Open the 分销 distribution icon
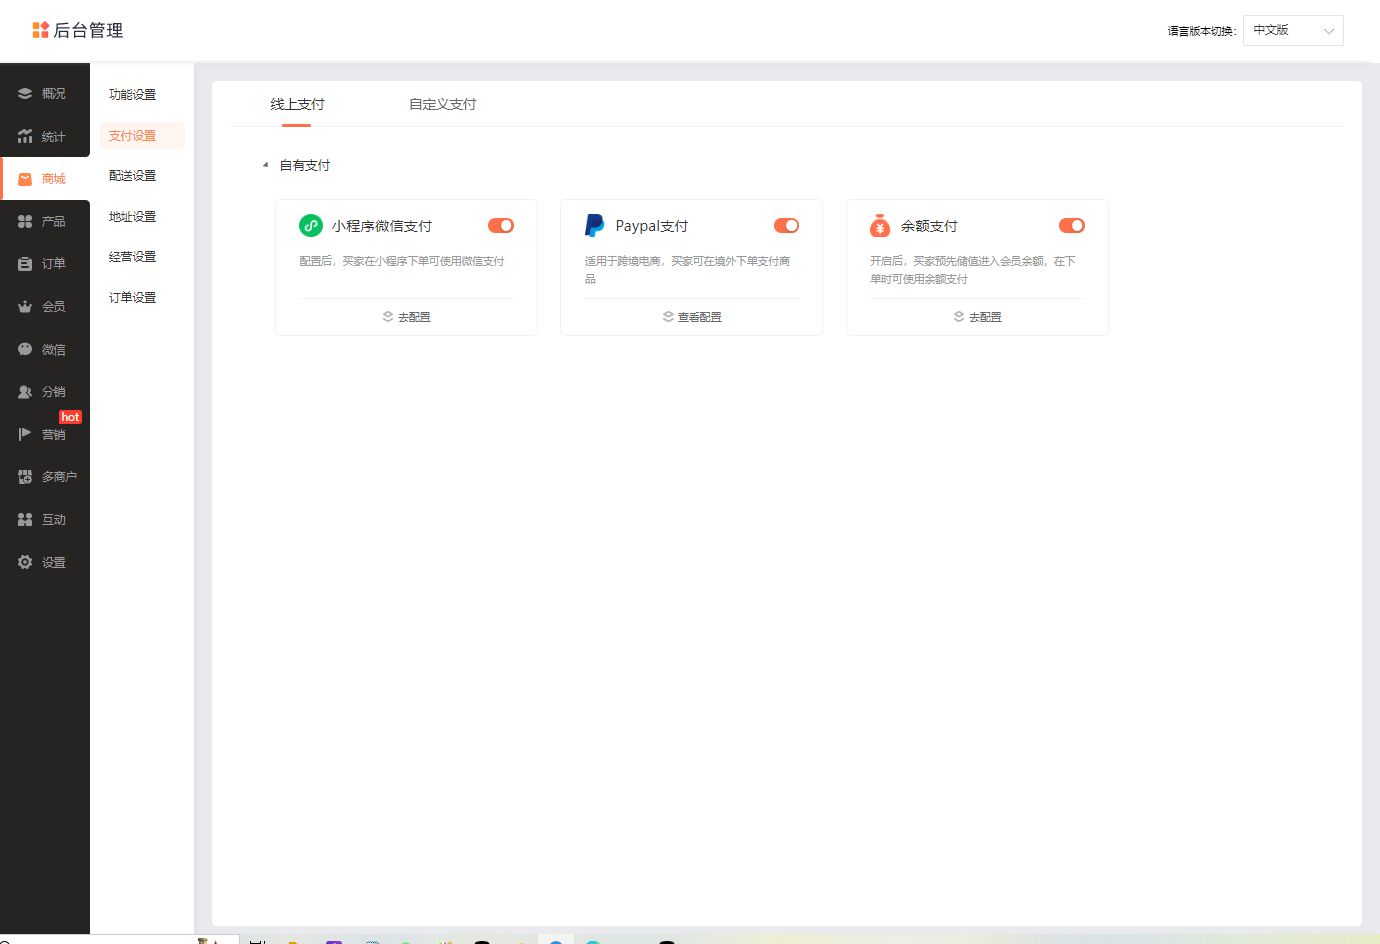Screen dimensions: 1380x944 coord(25,392)
